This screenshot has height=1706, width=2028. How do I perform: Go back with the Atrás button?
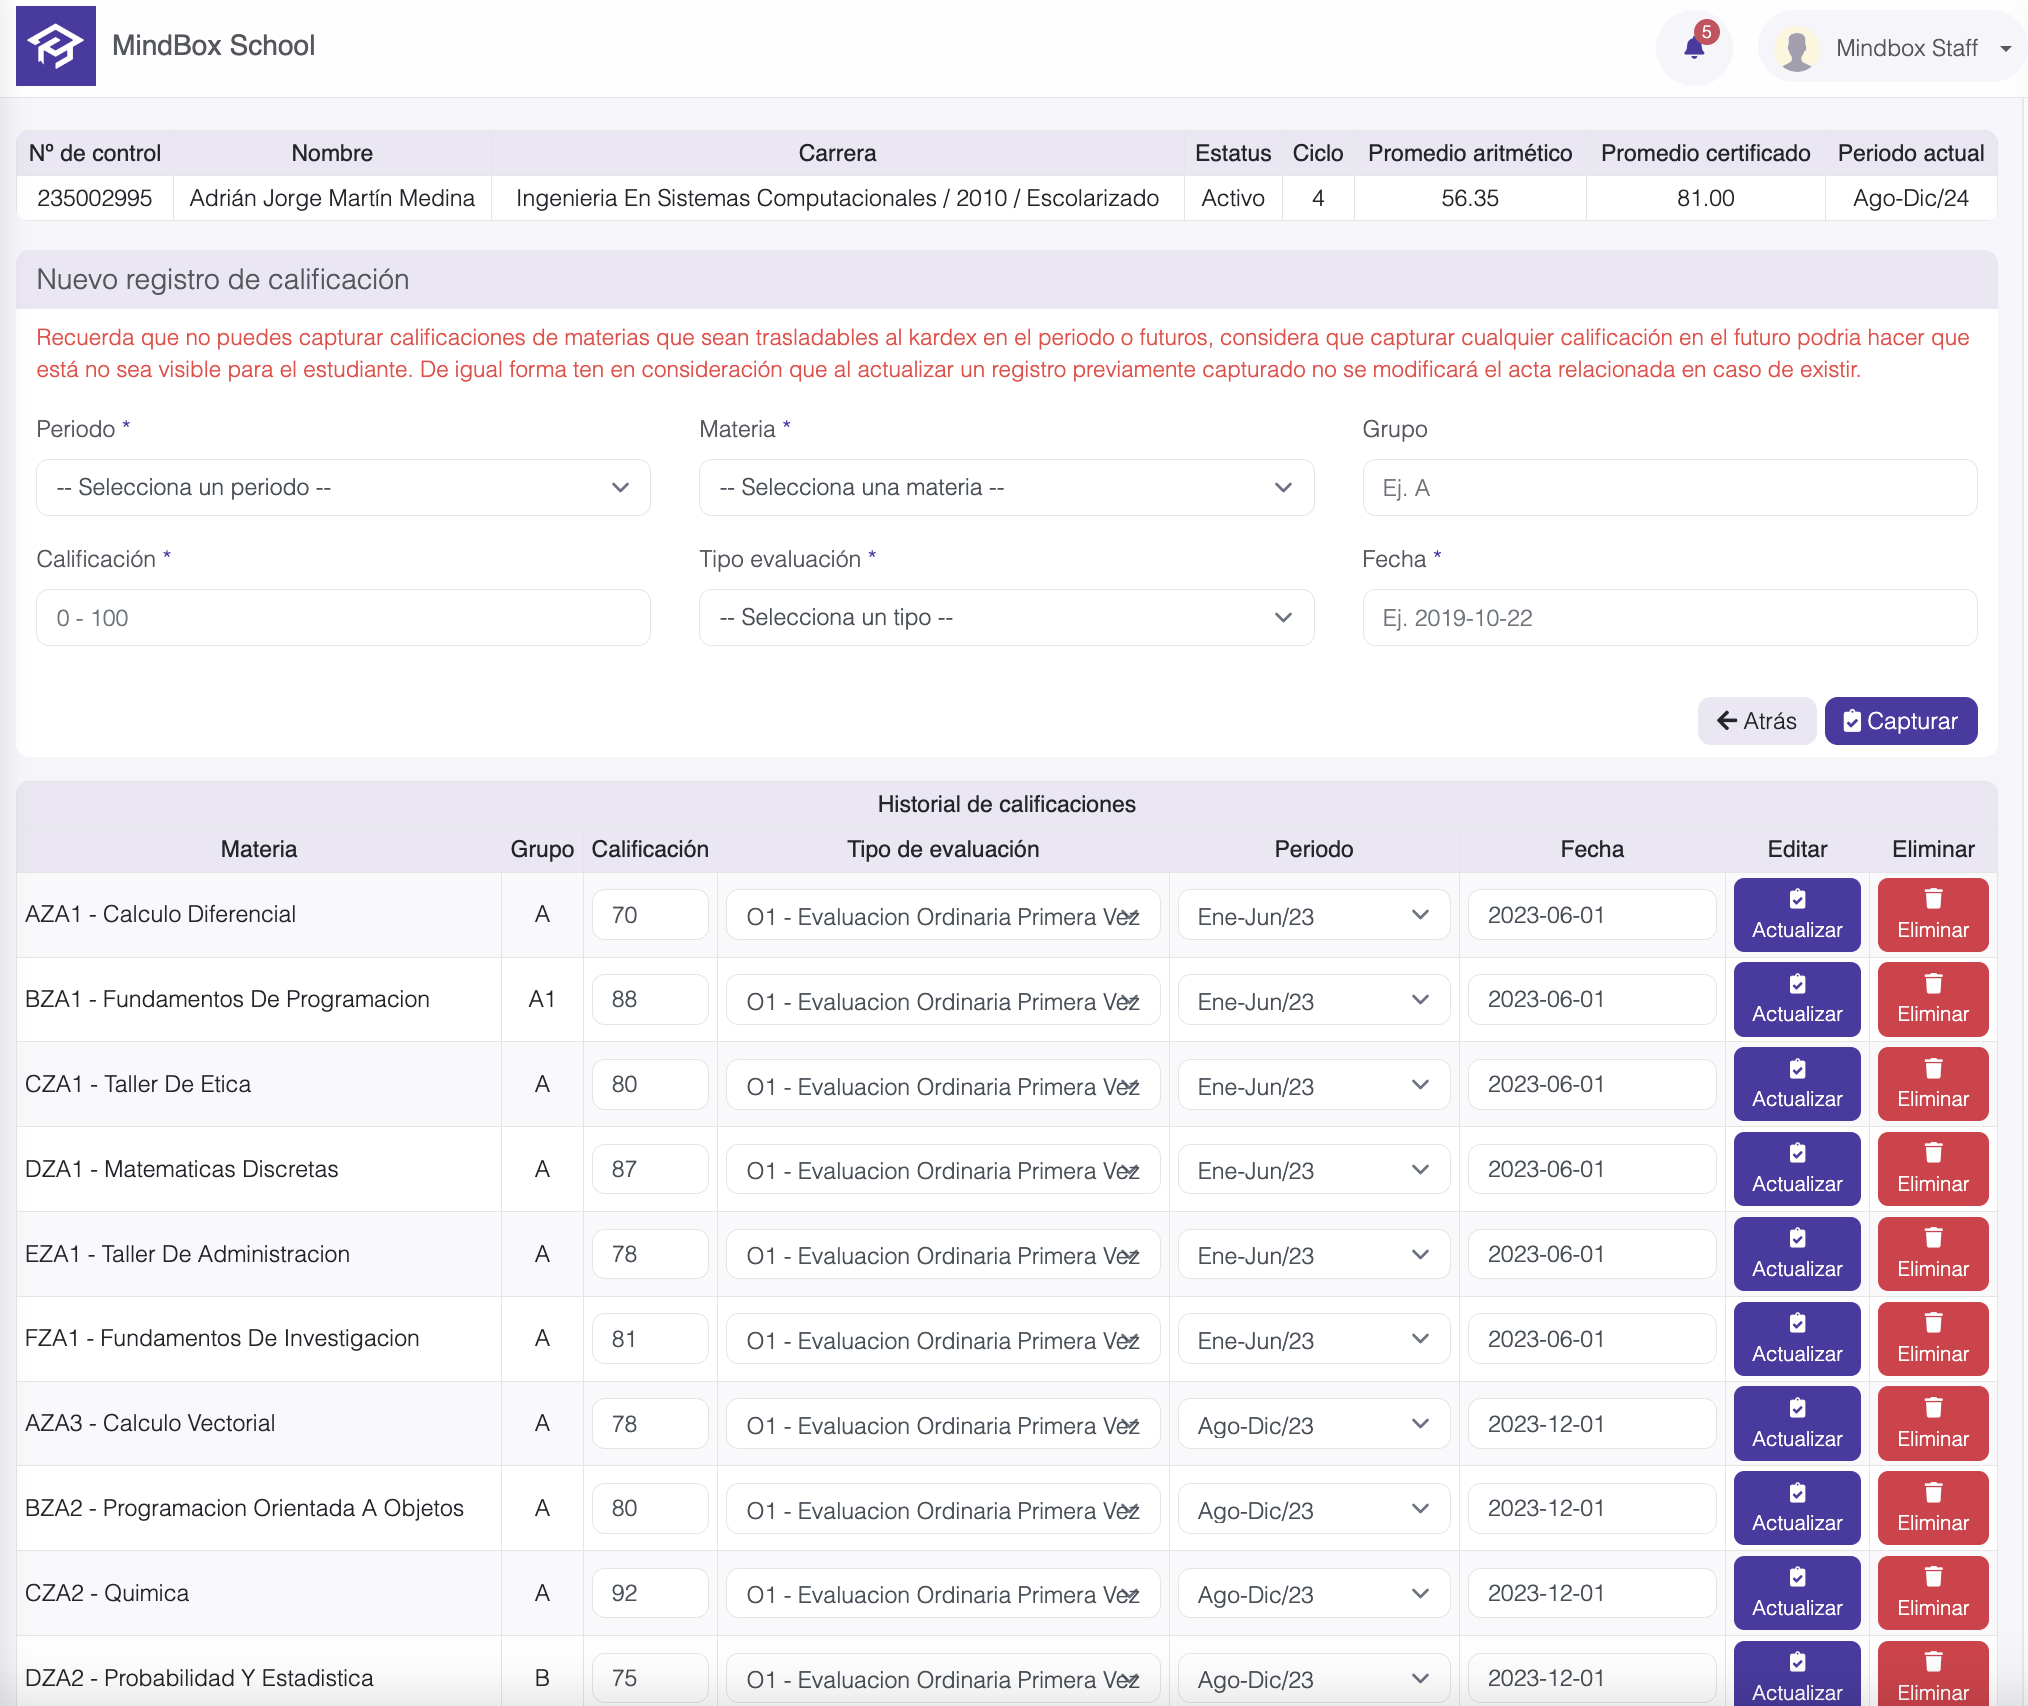[x=1756, y=721]
